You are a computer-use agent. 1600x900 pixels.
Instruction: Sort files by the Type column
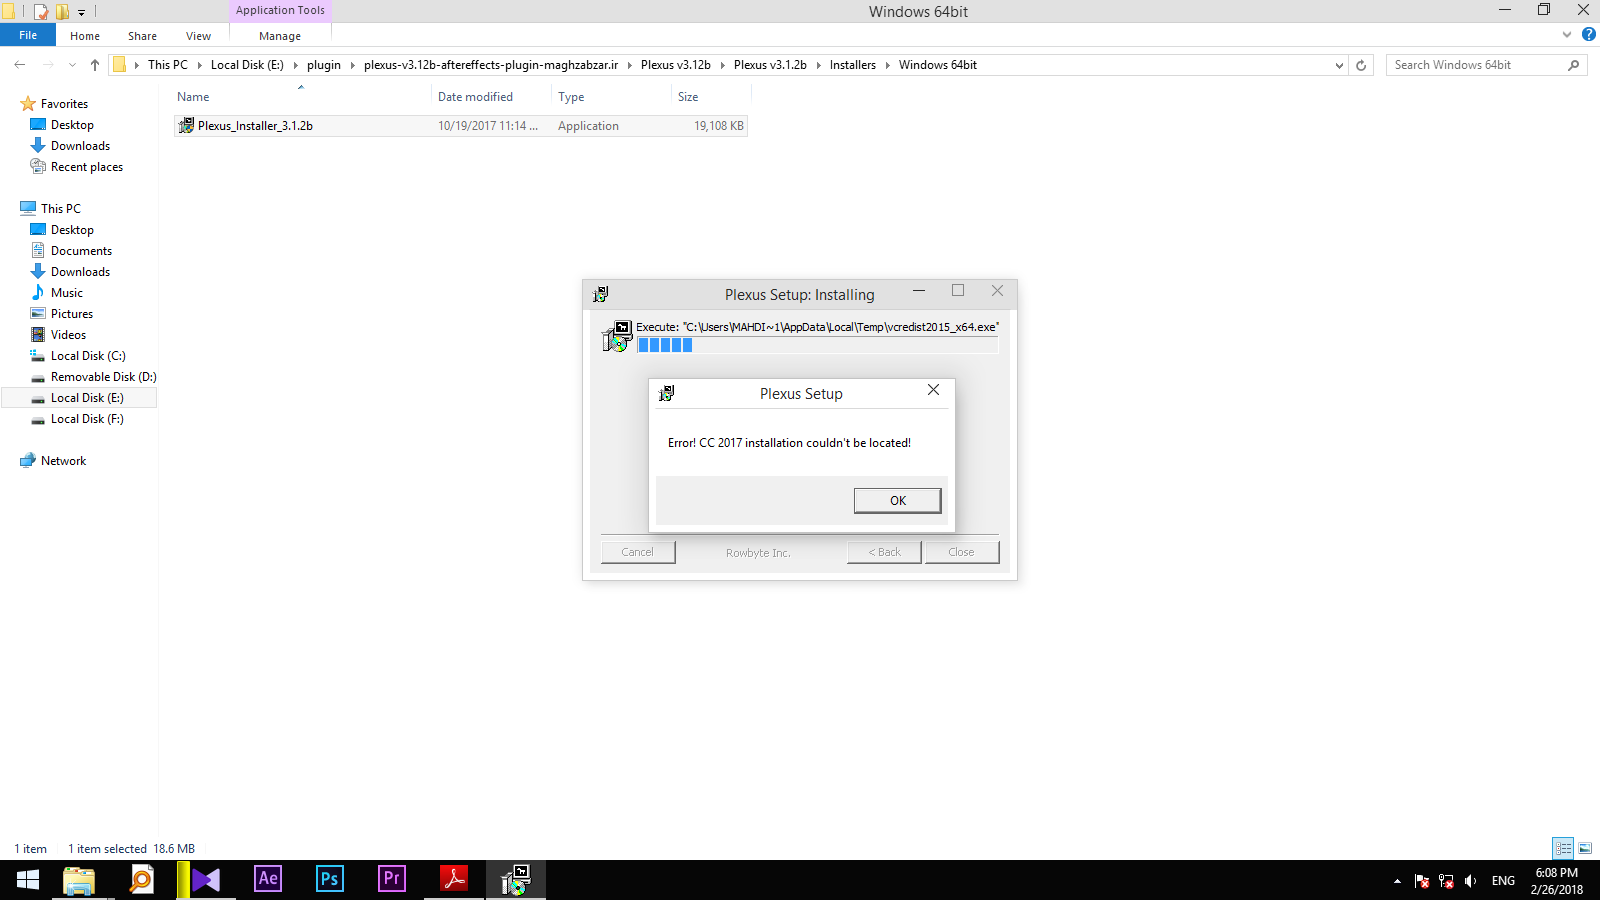571,97
